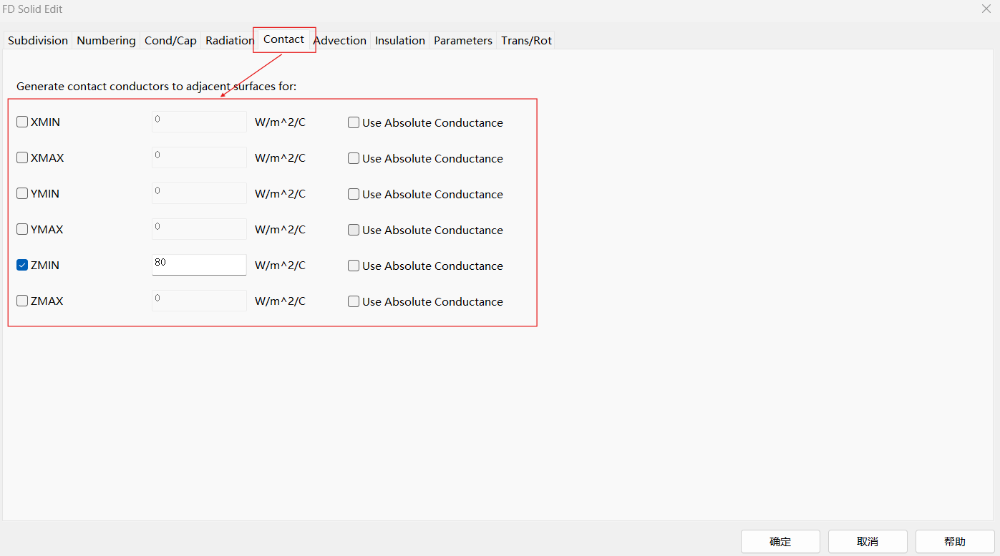The width and height of the screenshot is (1000, 556).
Task: Tick the YMIN checkbox
Action: click(x=22, y=194)
